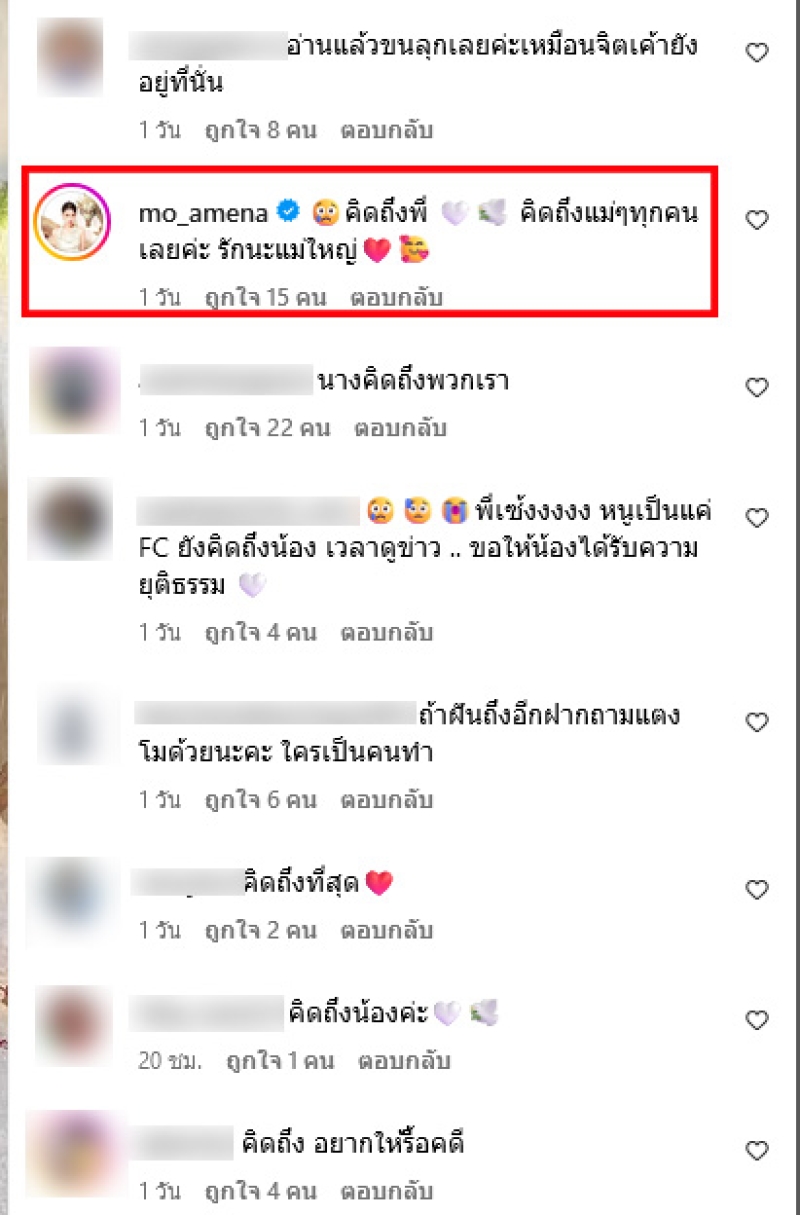Viewport: 800px width, 1215px height.
Task: Like the 'พี่เซ้งงงงง' comment
Action: pos(758,517)
